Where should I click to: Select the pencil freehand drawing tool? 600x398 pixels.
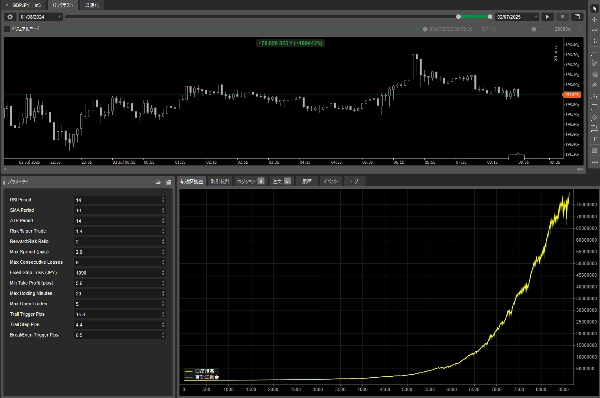point(594,63)
